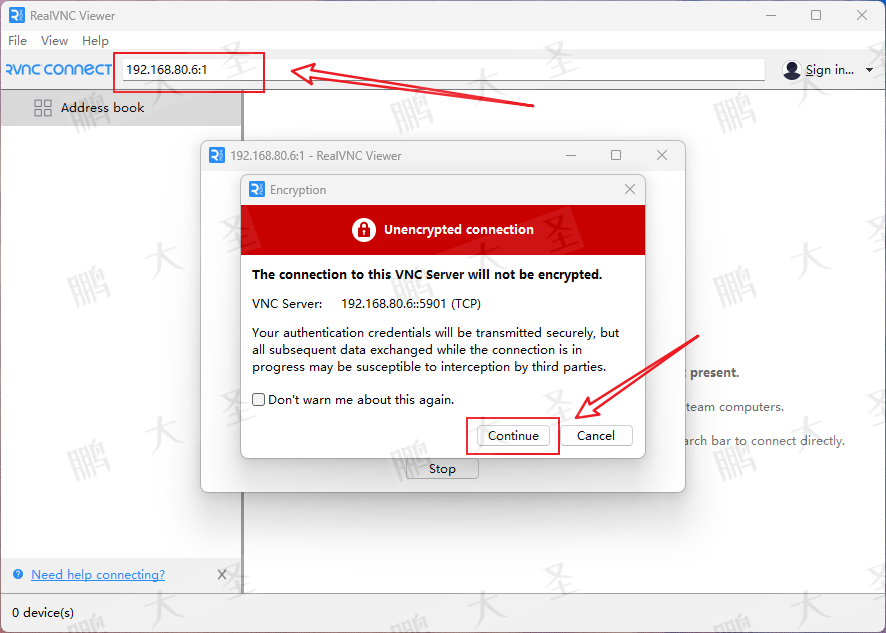Select Address book in sidebar

click(x=121, y=107)
